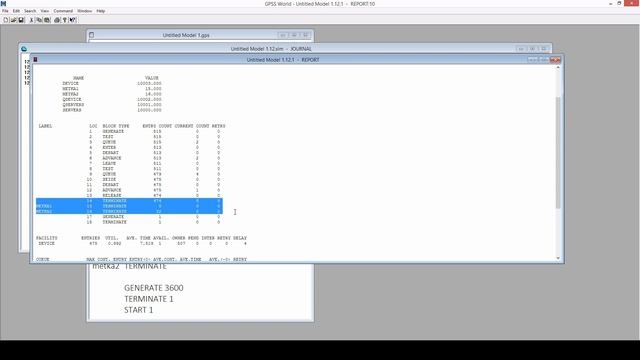Click the 'BLOCK TYPE' column header in report
Viewport: 640px width, 360px height.
pos(116,126)
